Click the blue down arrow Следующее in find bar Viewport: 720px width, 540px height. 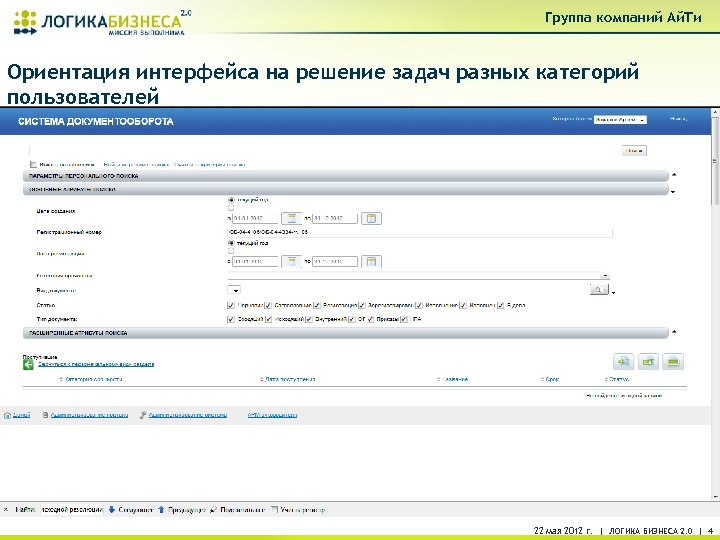tap(112, 510)
